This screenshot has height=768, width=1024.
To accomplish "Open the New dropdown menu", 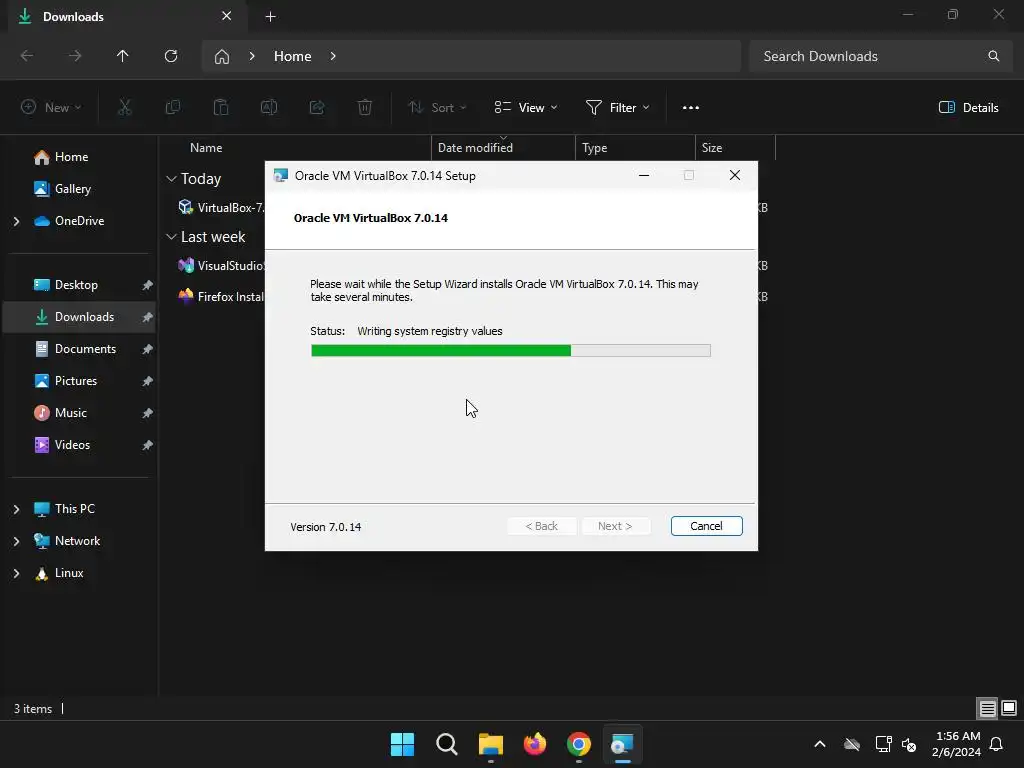I will (x=52, y=108).
